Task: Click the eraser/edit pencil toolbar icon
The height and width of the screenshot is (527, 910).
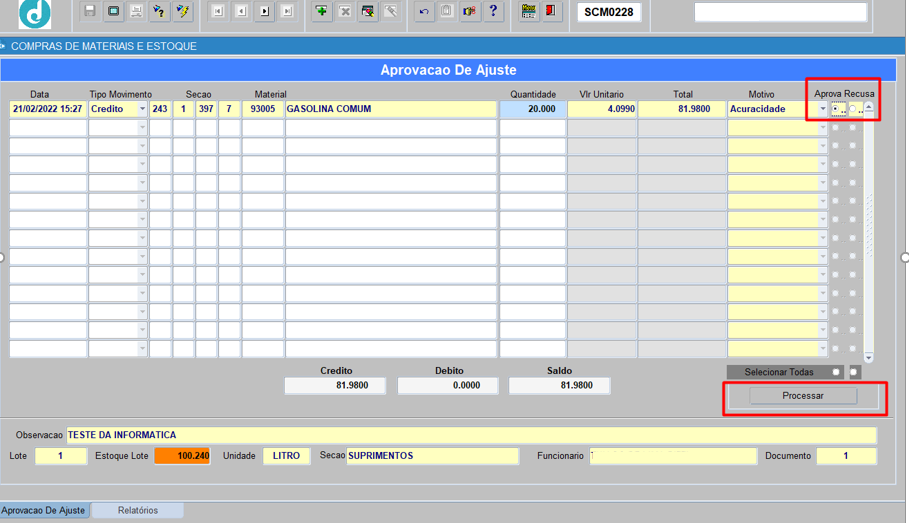Action: [x=391, y=11]
